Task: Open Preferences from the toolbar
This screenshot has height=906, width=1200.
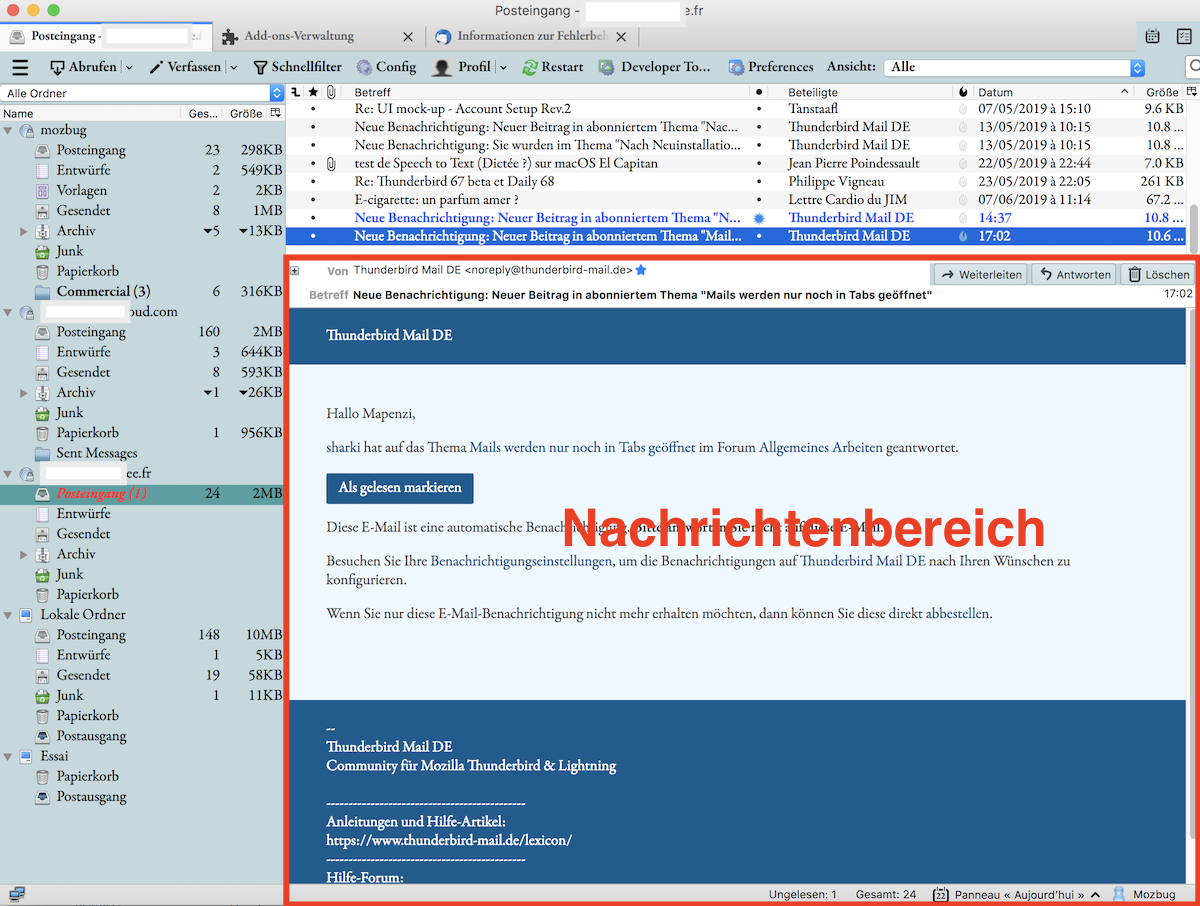Action: 771,67
